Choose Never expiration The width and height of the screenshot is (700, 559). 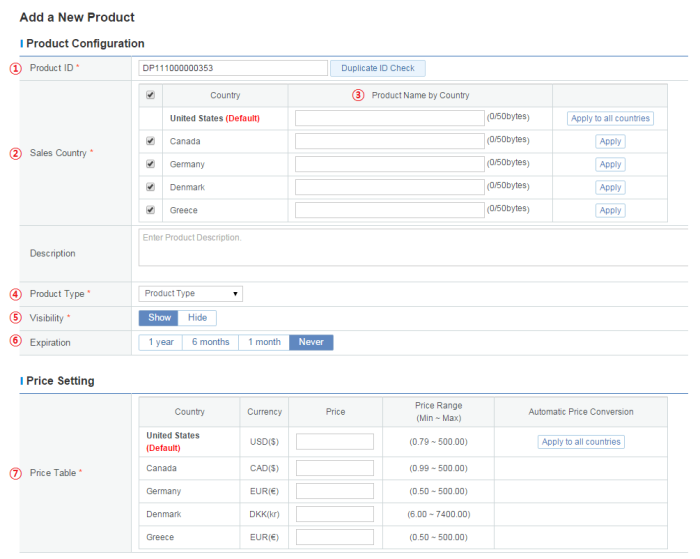tap(311, 342)
